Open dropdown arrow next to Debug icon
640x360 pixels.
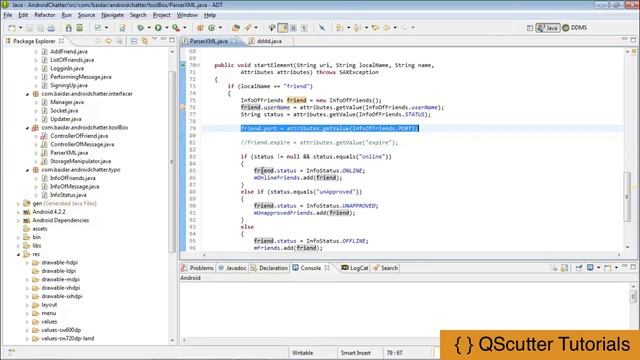coord(149,28)
